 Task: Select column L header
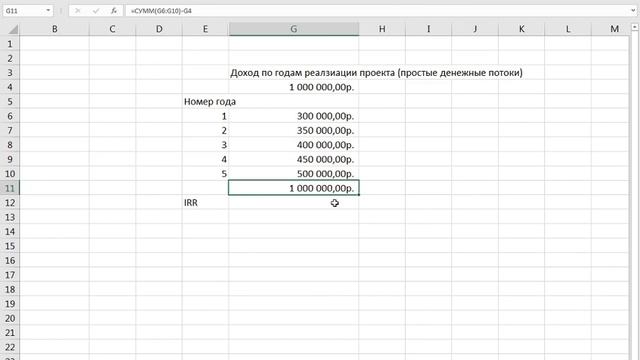(568, 29)
